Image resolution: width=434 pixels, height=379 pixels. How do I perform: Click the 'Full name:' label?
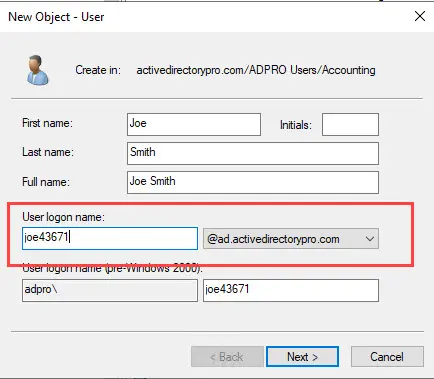(46, 182)
